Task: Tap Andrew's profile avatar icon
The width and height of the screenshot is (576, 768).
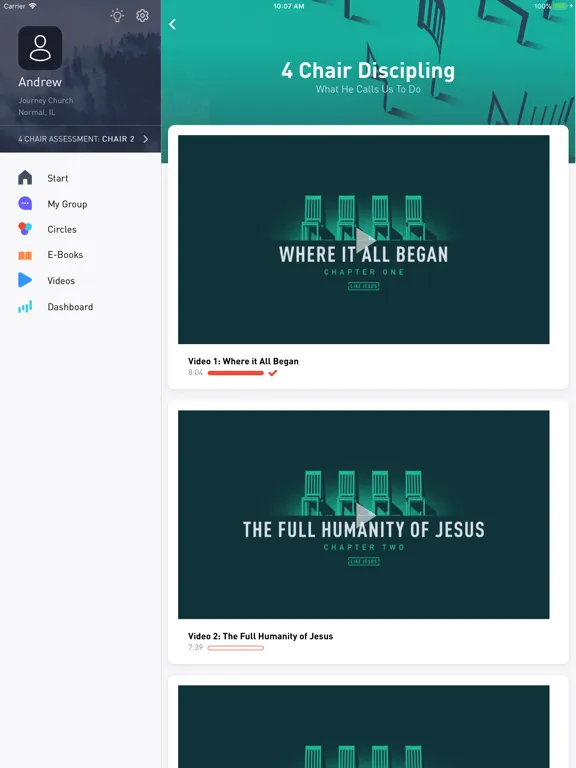Action: pos(40,48)
